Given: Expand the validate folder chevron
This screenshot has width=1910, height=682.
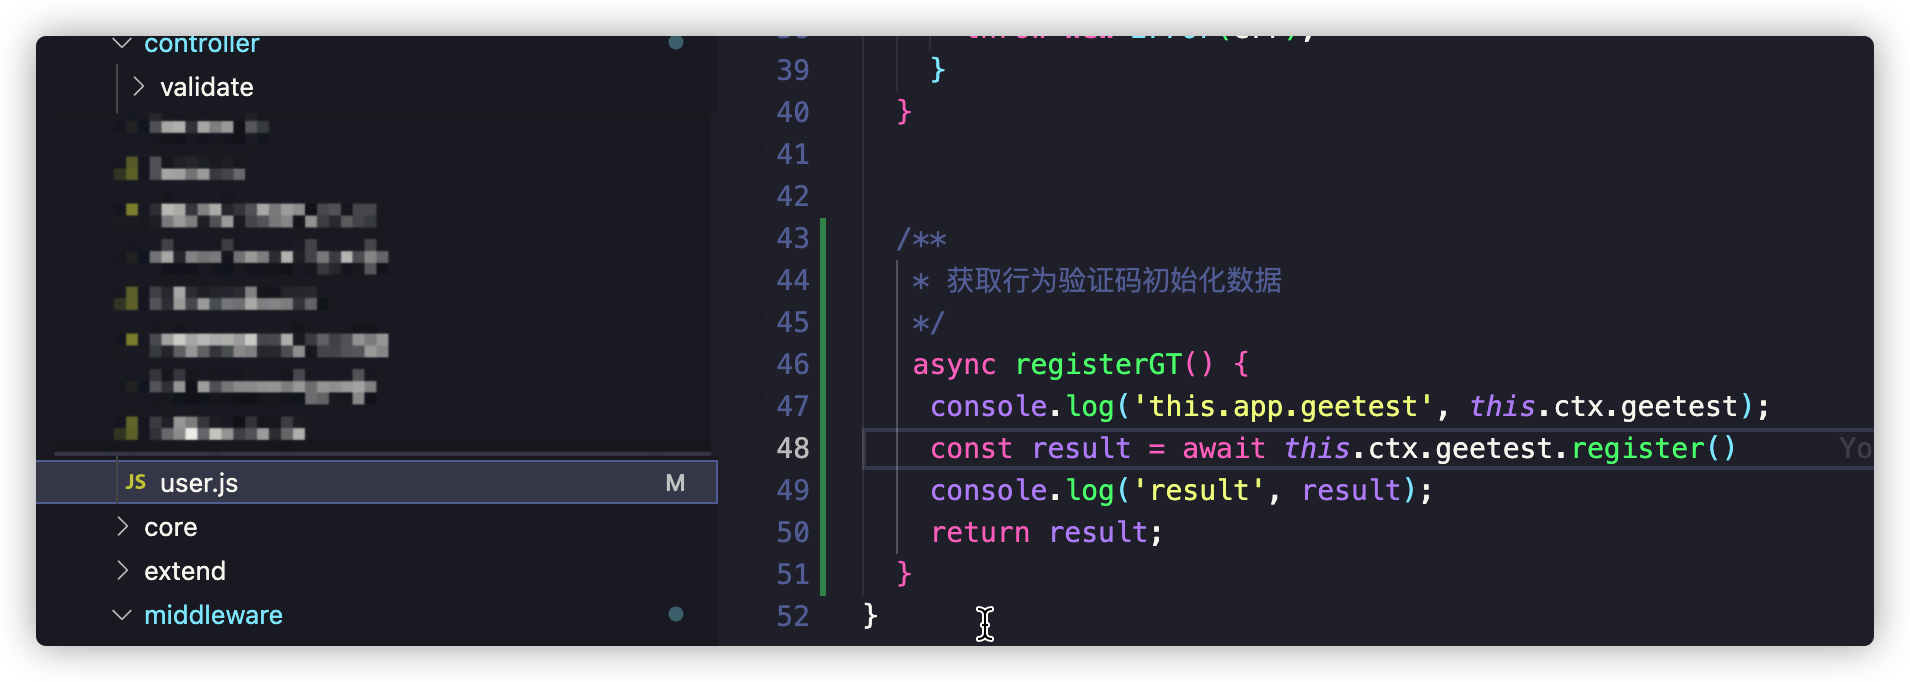Looking at the screenshot, I should click(x=138, y=87).
